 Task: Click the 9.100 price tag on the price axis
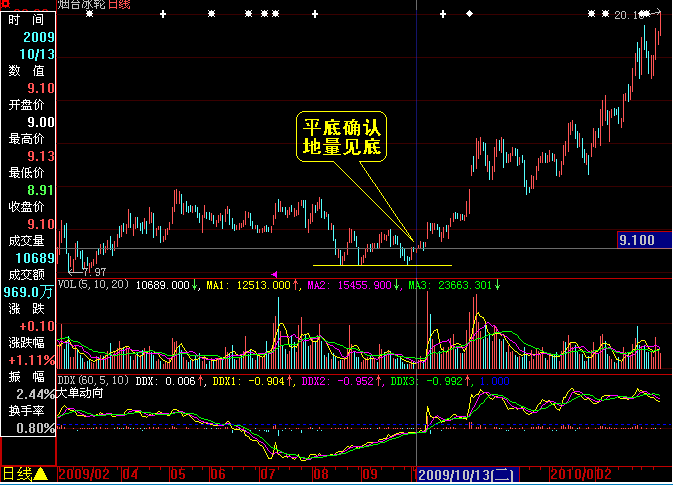[x=645, y=240]
